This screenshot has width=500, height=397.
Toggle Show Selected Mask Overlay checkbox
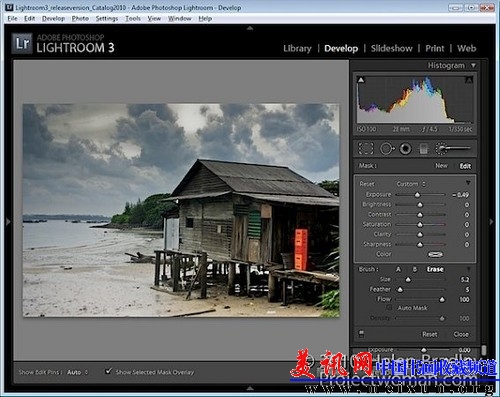click(x=108, y=371)
